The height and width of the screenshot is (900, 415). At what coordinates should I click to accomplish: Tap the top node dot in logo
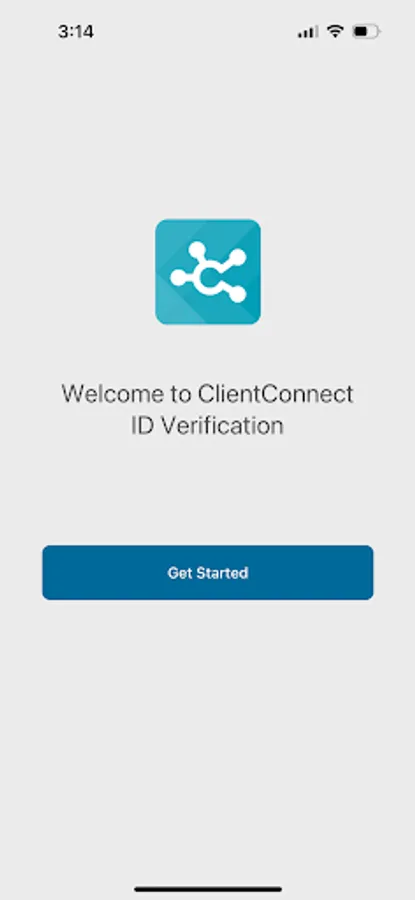[x=197, y=250]
